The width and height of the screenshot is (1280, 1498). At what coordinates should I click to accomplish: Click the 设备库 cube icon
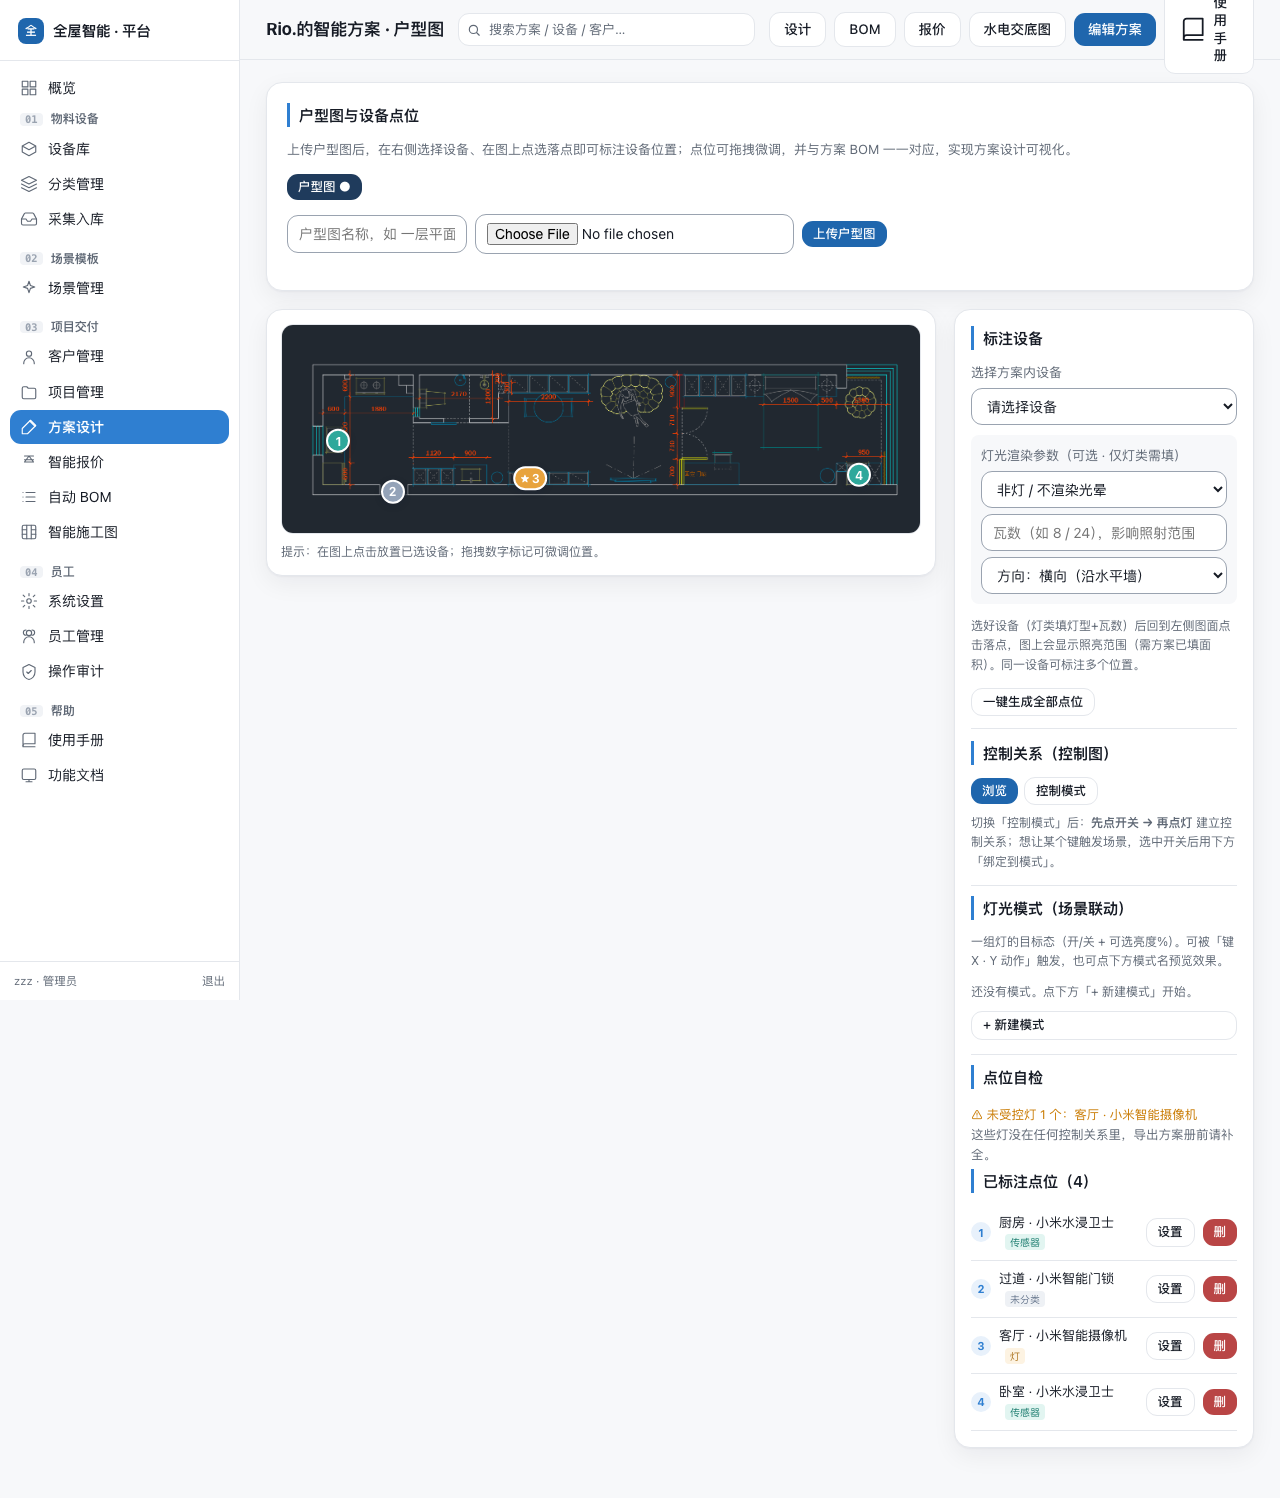click(x=29, y=149)
